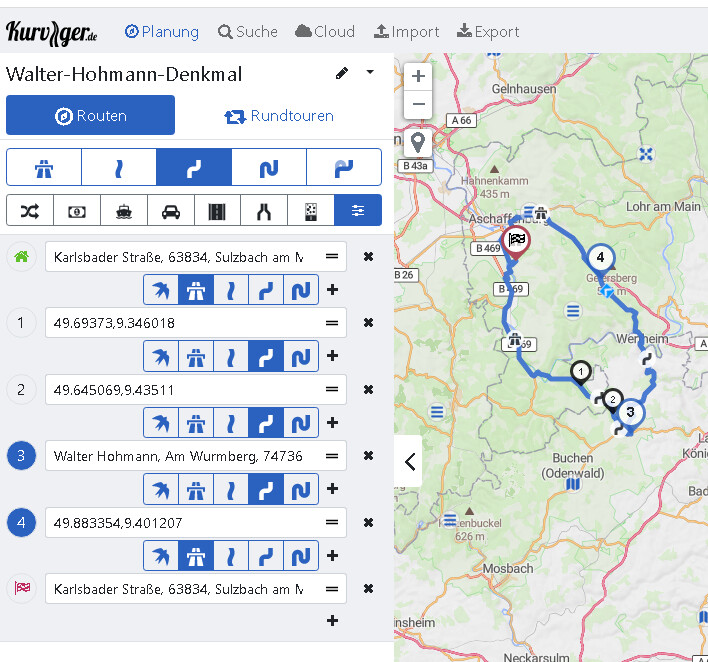The width and height of the screenshot is (708, 662).
Task: Click the map location marker button
Action: (418, 142)
